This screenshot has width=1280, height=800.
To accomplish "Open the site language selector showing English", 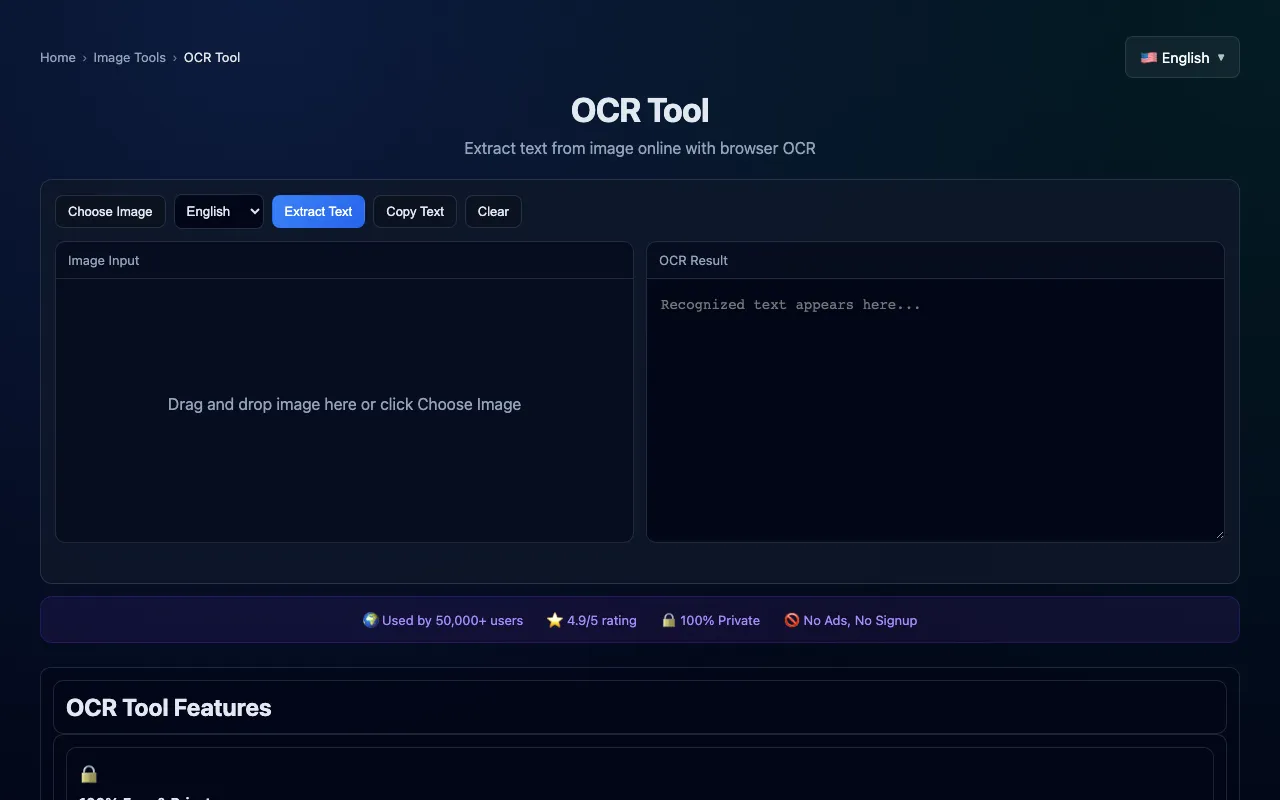I will pyautogui.click(x=1182, y=57).
